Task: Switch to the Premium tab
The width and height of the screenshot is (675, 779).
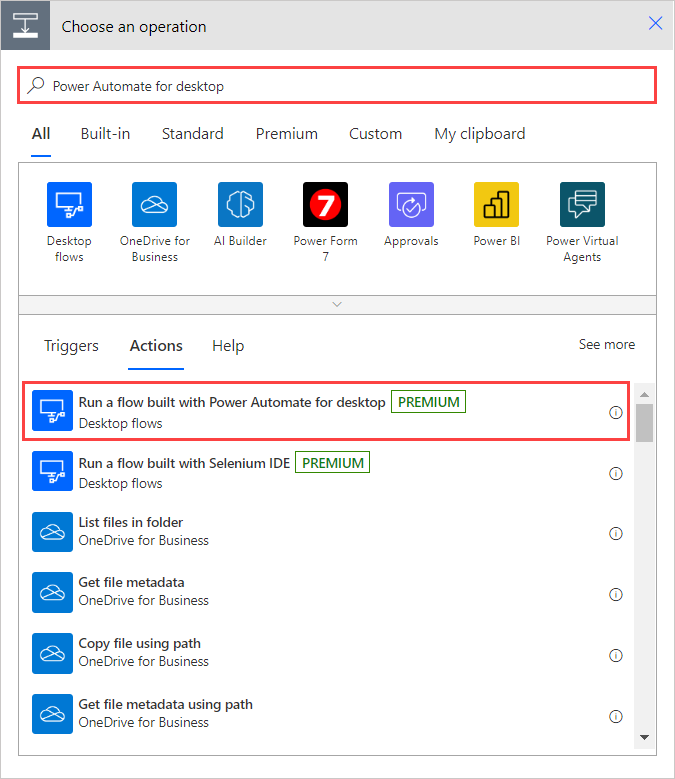Action: pos(287,134)
